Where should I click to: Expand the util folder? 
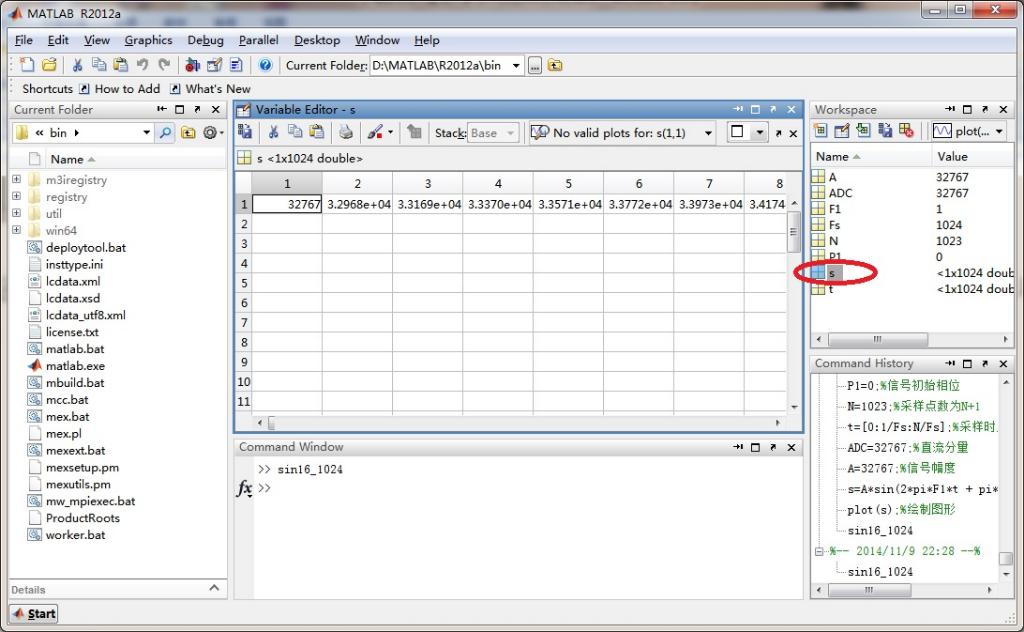coord(16,213)
